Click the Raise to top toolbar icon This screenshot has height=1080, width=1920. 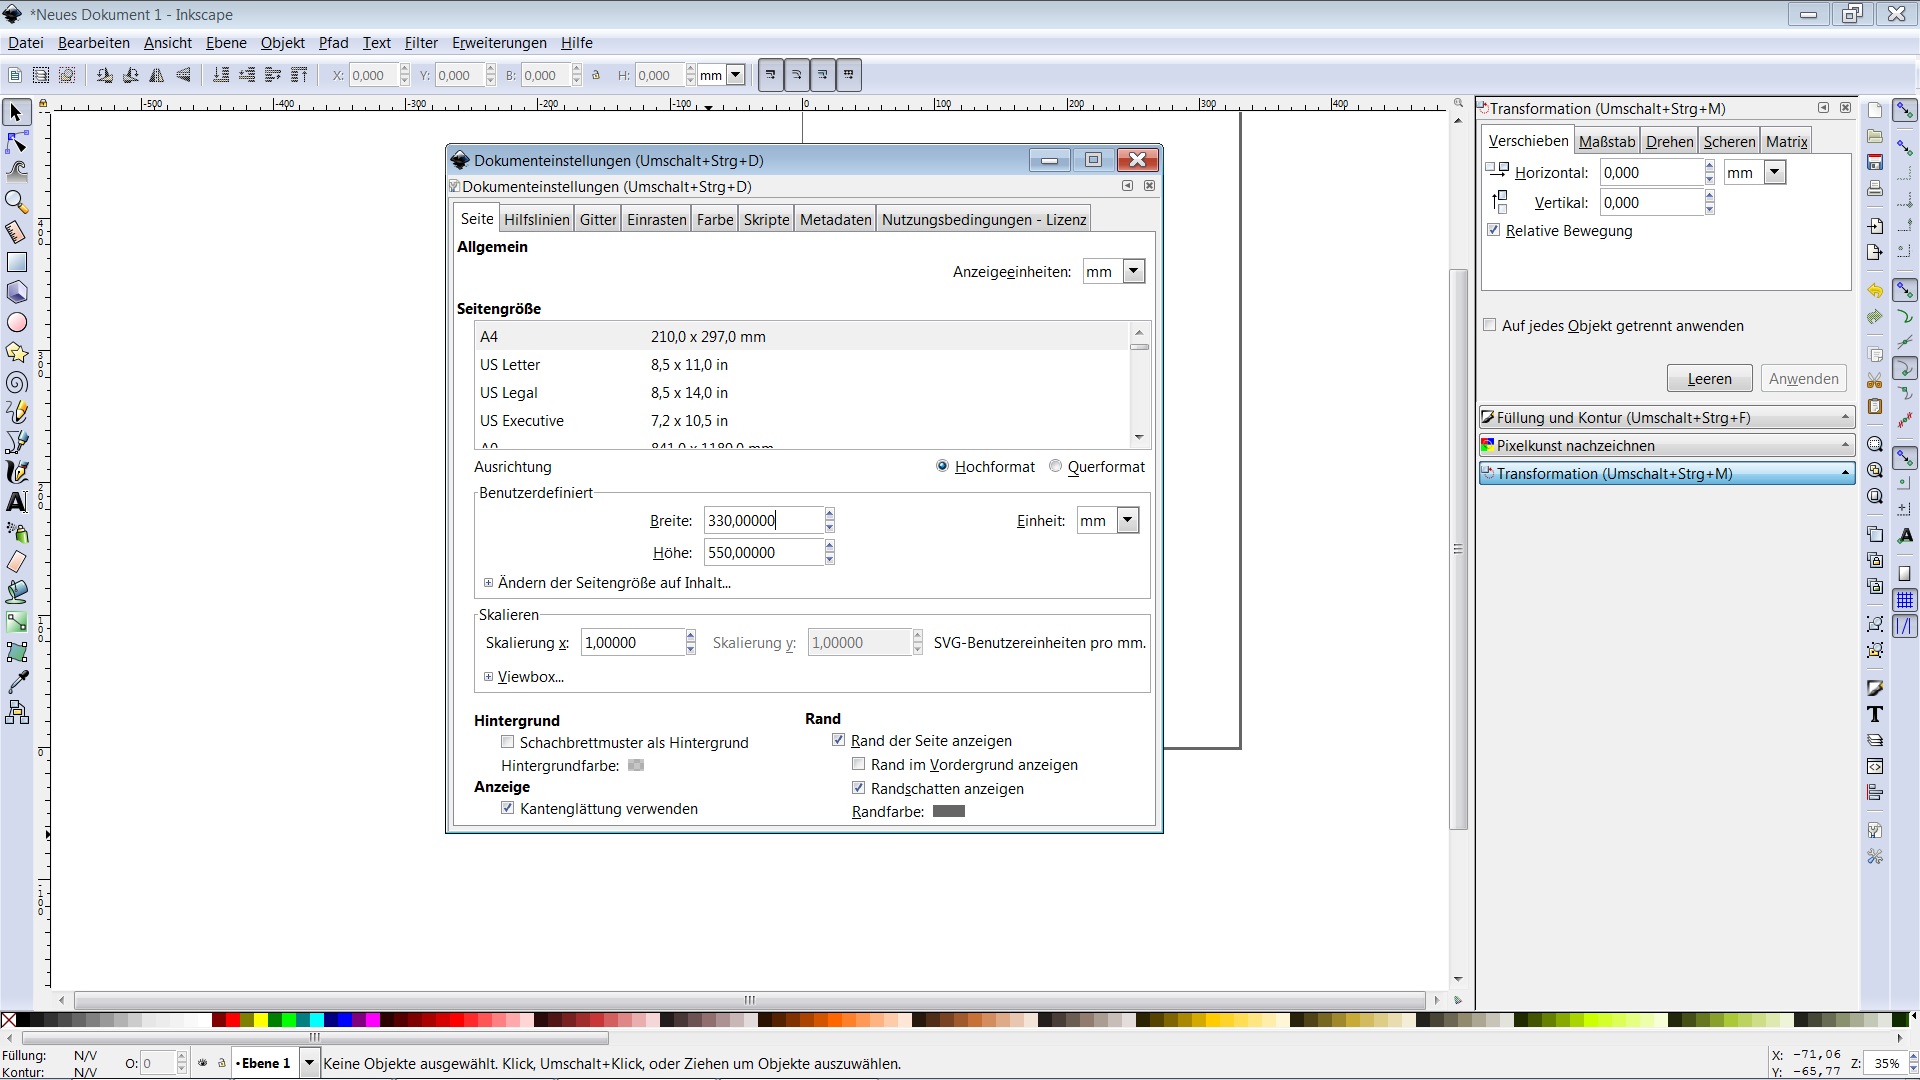click(x=299, y=75)
